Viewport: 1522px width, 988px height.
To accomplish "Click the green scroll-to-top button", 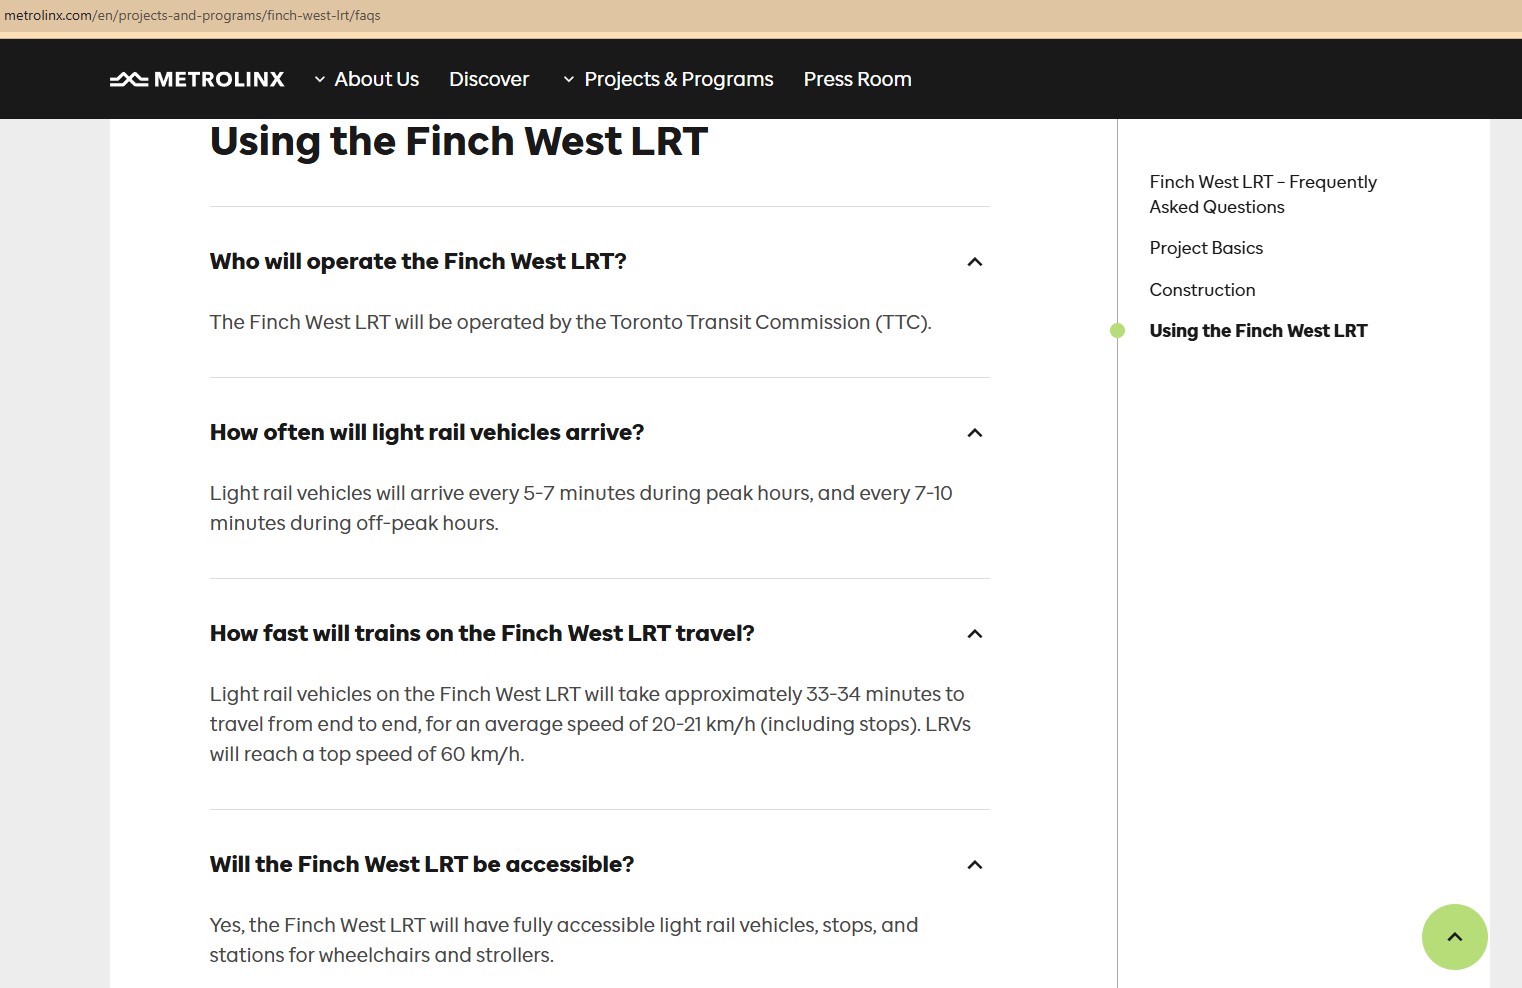I will click(1454, 937).
